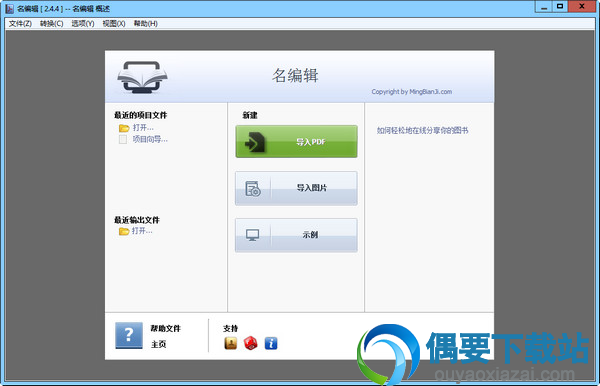Open the 帮助文件 link
This screenshot has height=386, width=600.
165,328
